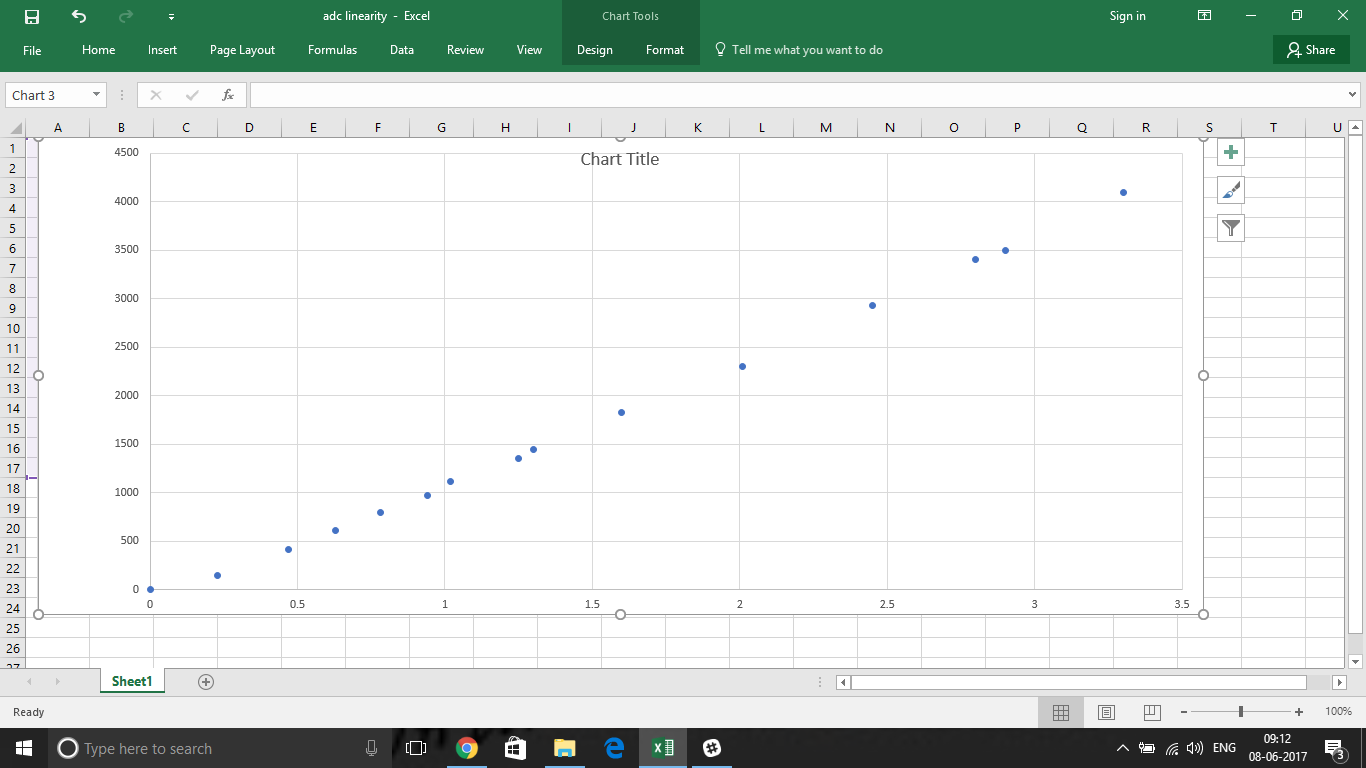Show hidden system tray icons

[x=1122, y=748]
